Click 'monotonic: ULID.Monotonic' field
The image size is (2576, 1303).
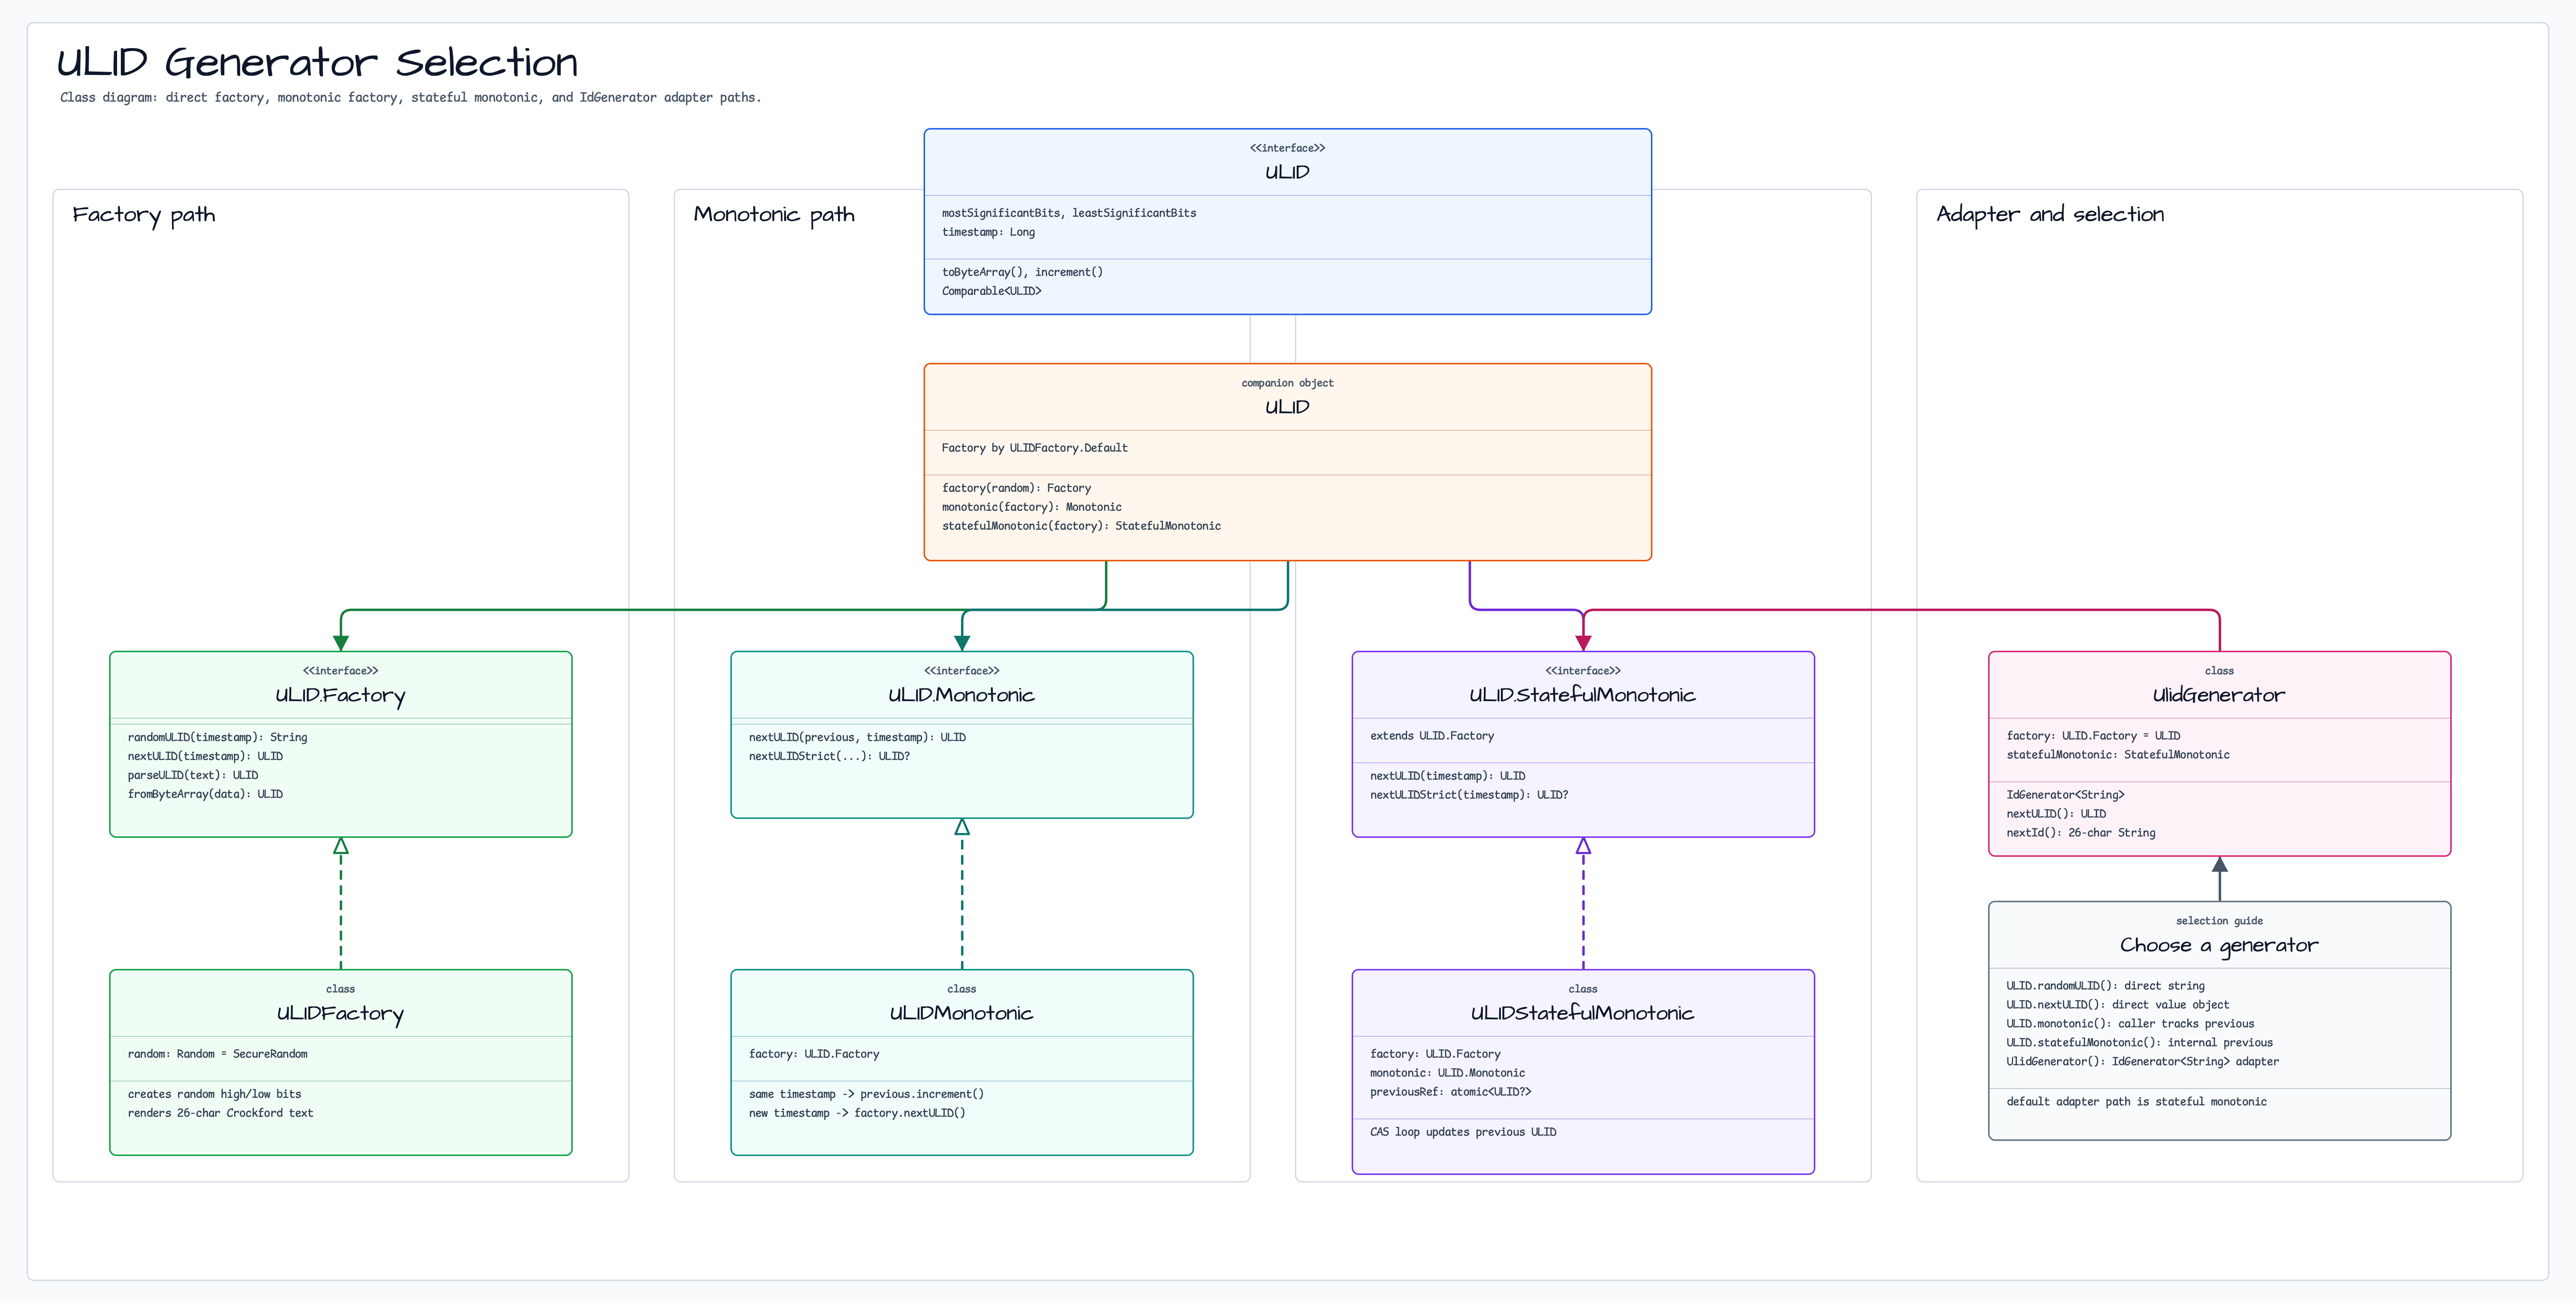1447,1073
